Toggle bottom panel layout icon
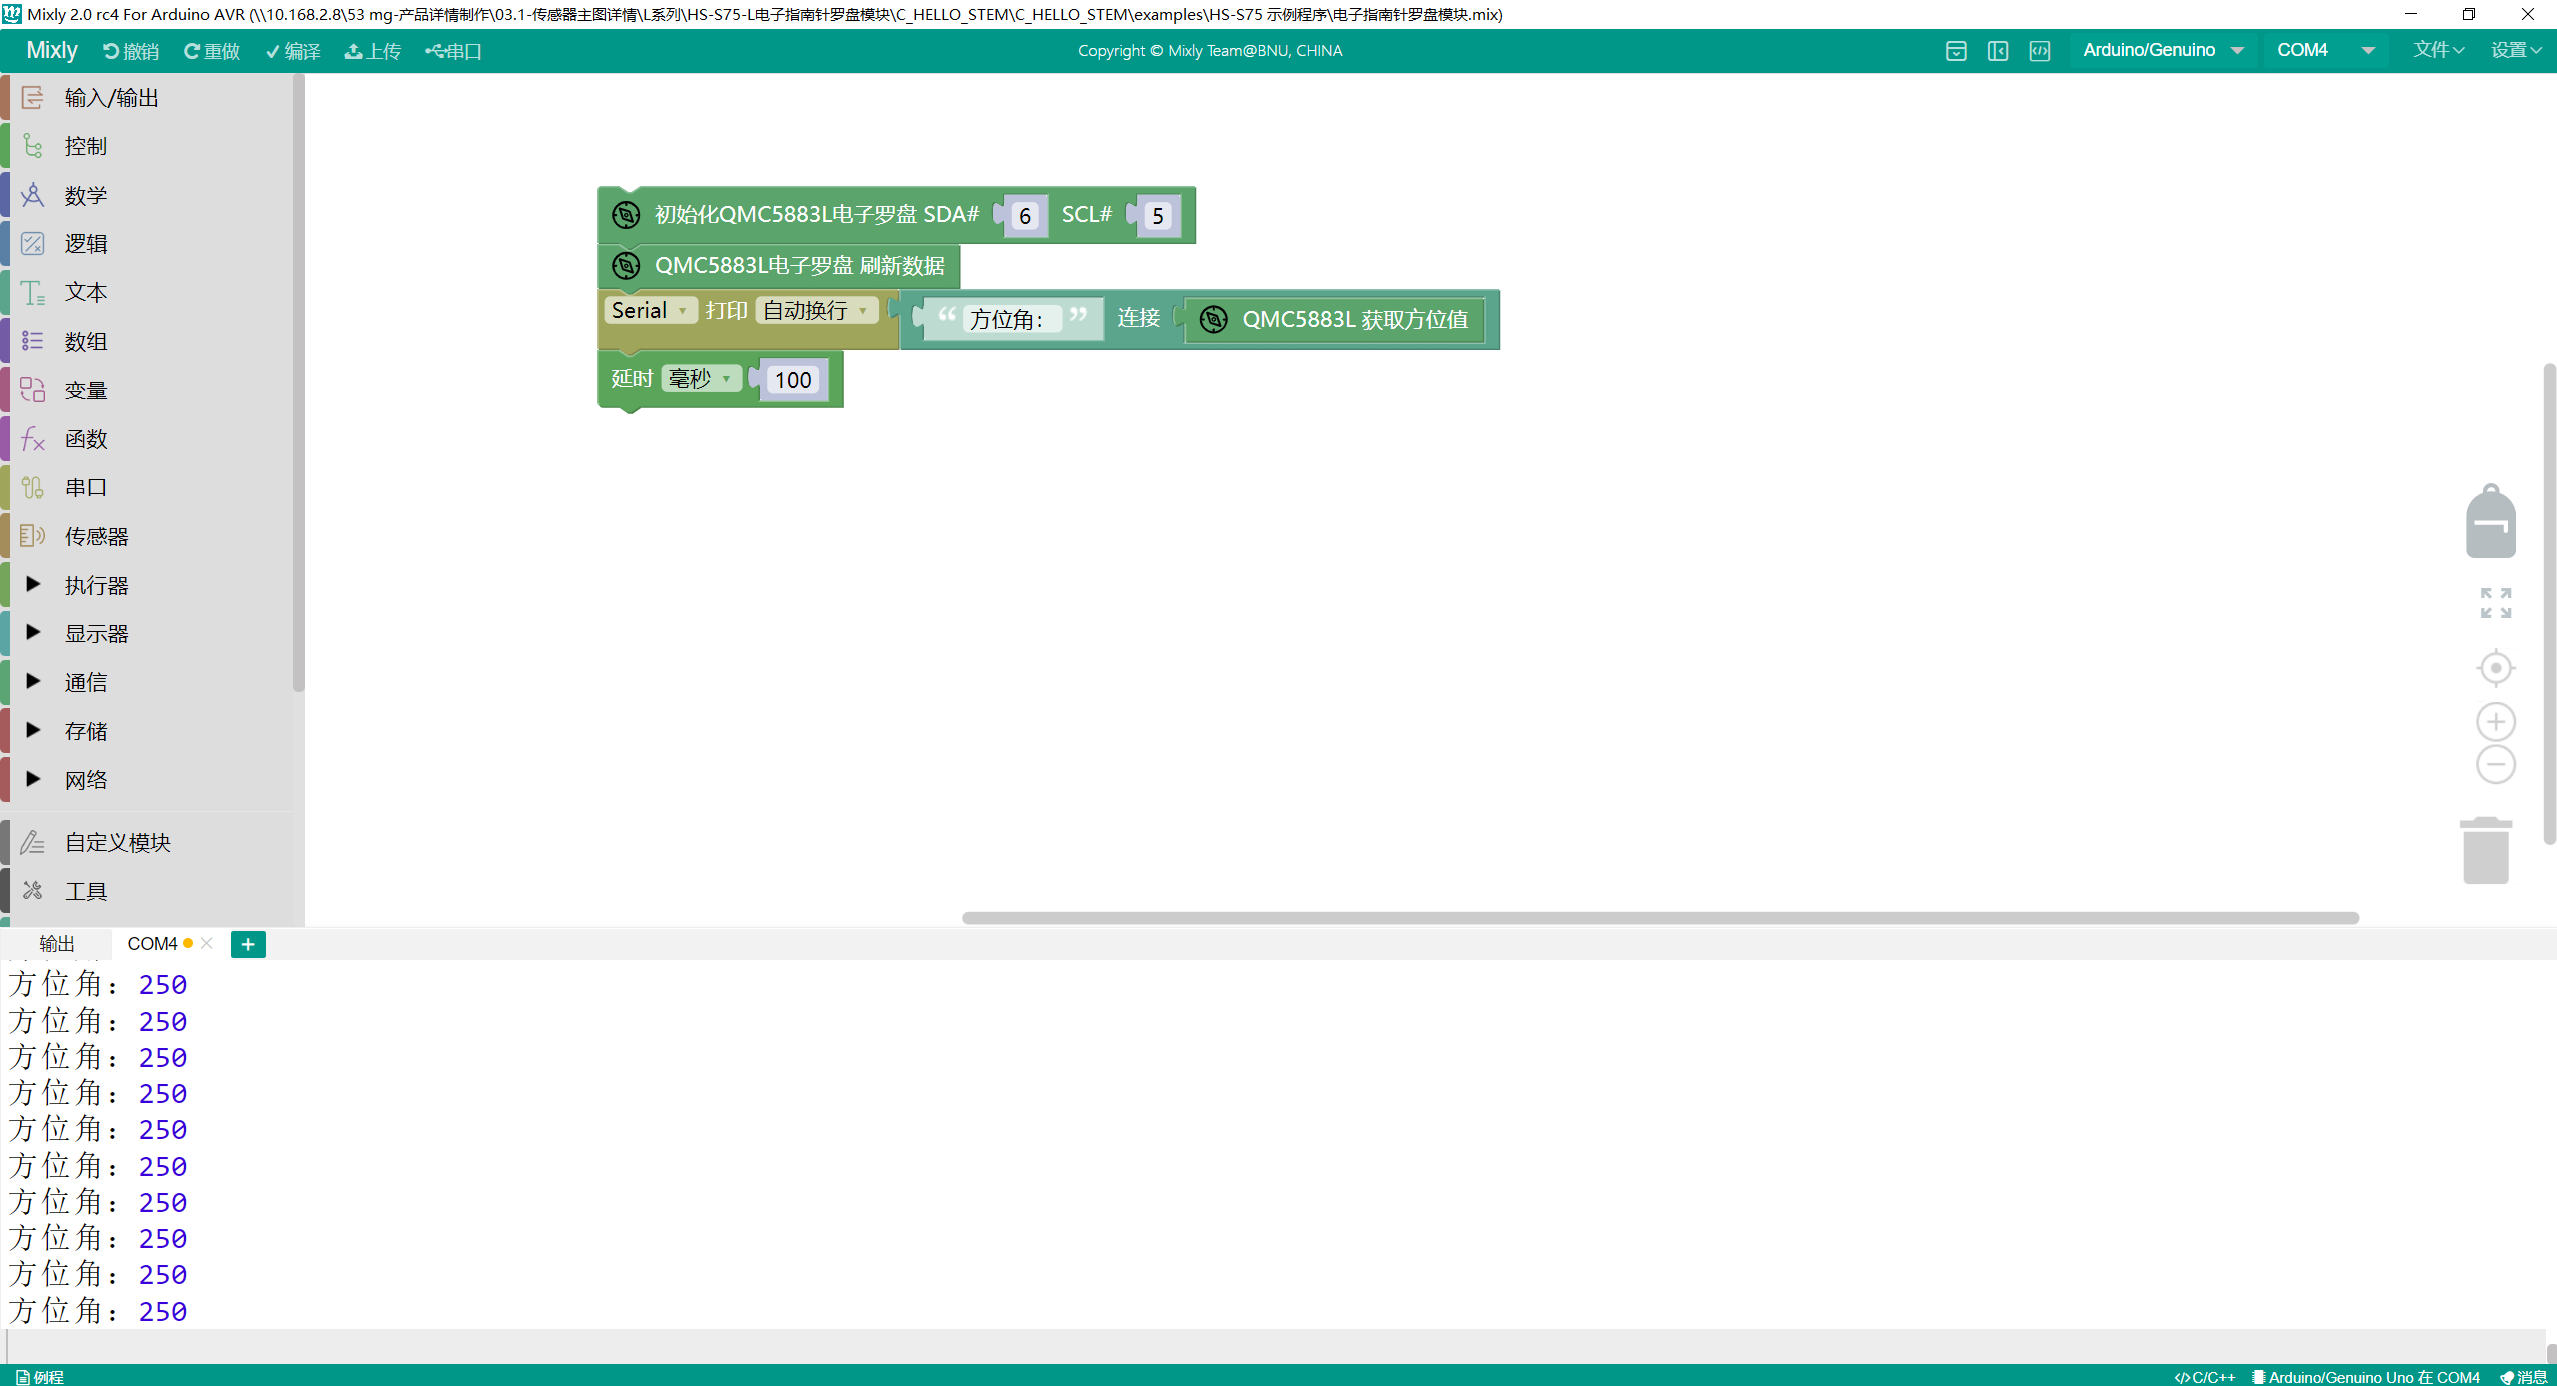2557x1386 pixels. [1956, 51]
